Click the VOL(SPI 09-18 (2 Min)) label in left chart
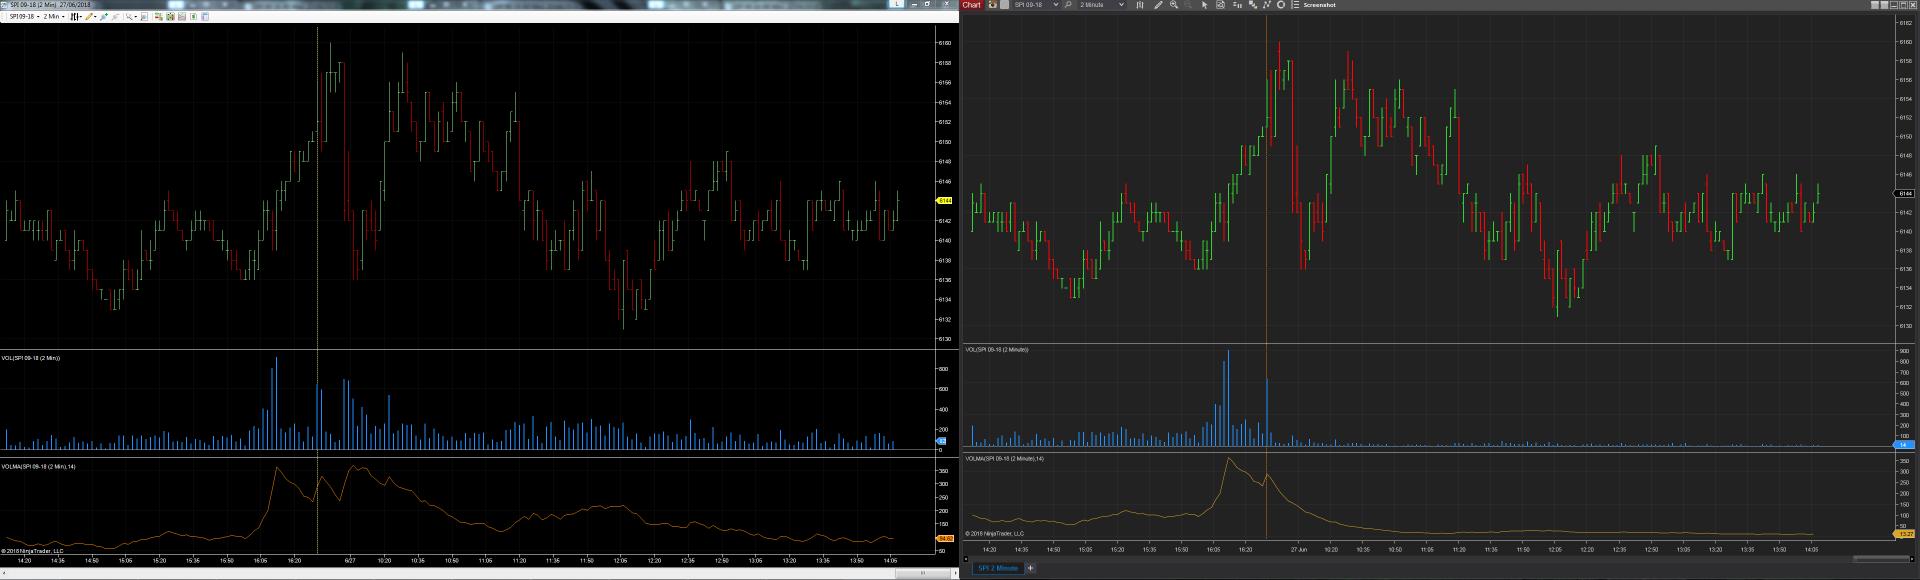This screenshot has width=1920, height=580. (x=30, y=357)
